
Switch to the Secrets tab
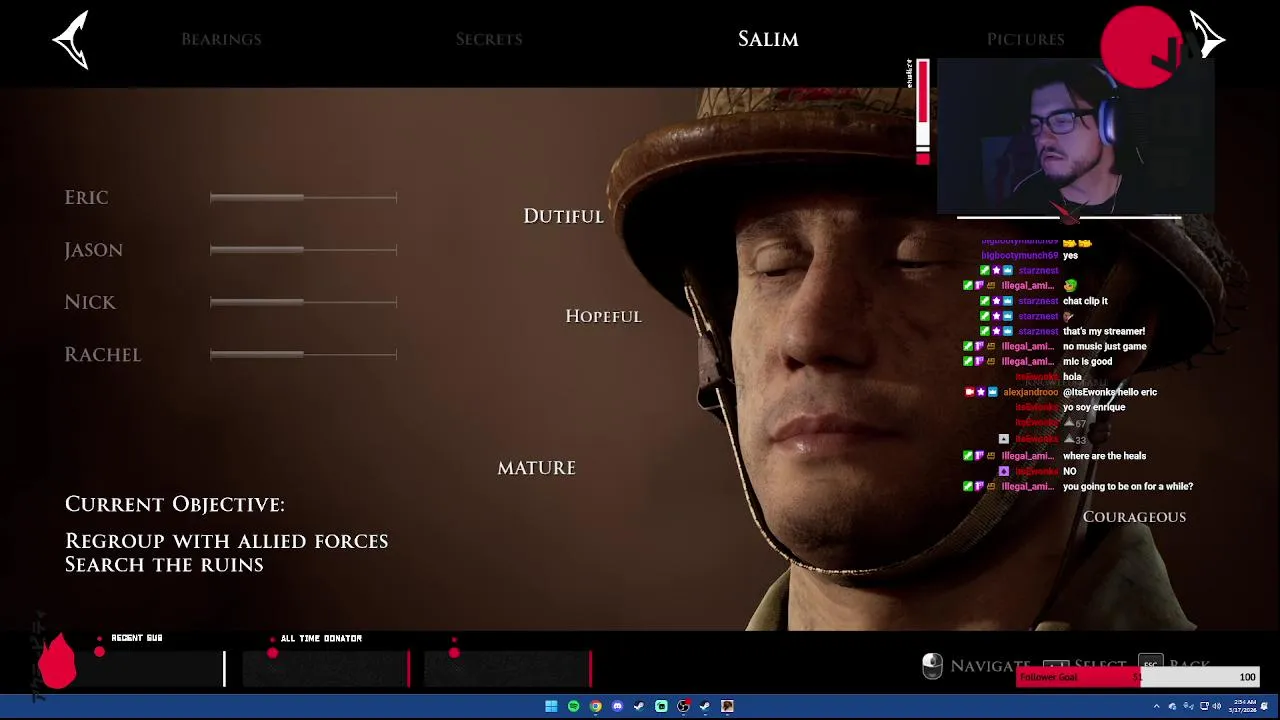[489, 39]
